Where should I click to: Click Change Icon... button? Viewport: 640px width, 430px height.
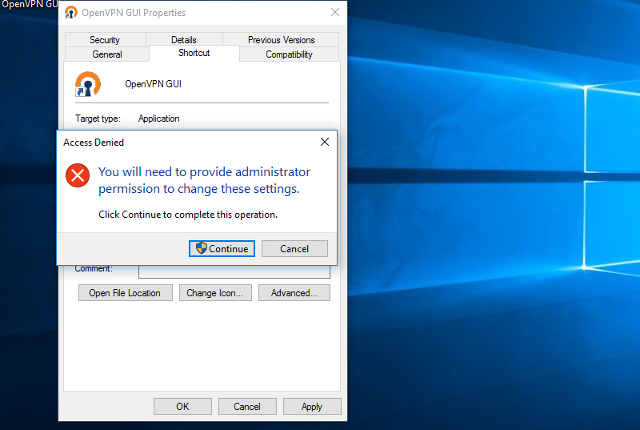(215, 293)
